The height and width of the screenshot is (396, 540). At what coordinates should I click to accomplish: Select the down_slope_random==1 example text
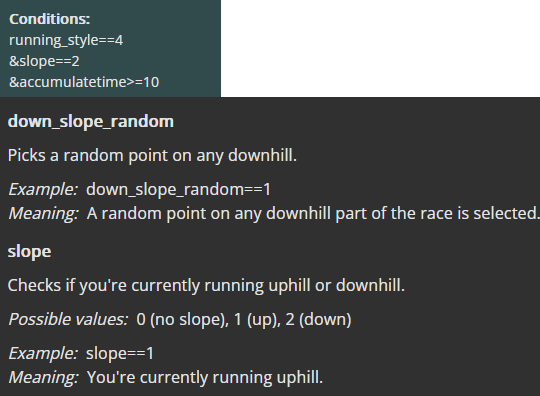pos(178,190)
